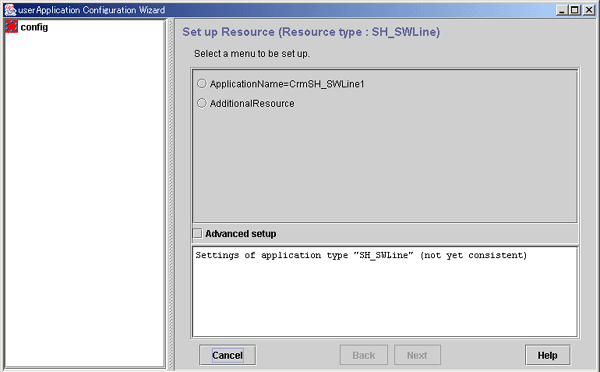The width and height of the screenshot is (600, 372).
Task: Click the 'Set up Resource' heading
Action: (x=311, y=32)
